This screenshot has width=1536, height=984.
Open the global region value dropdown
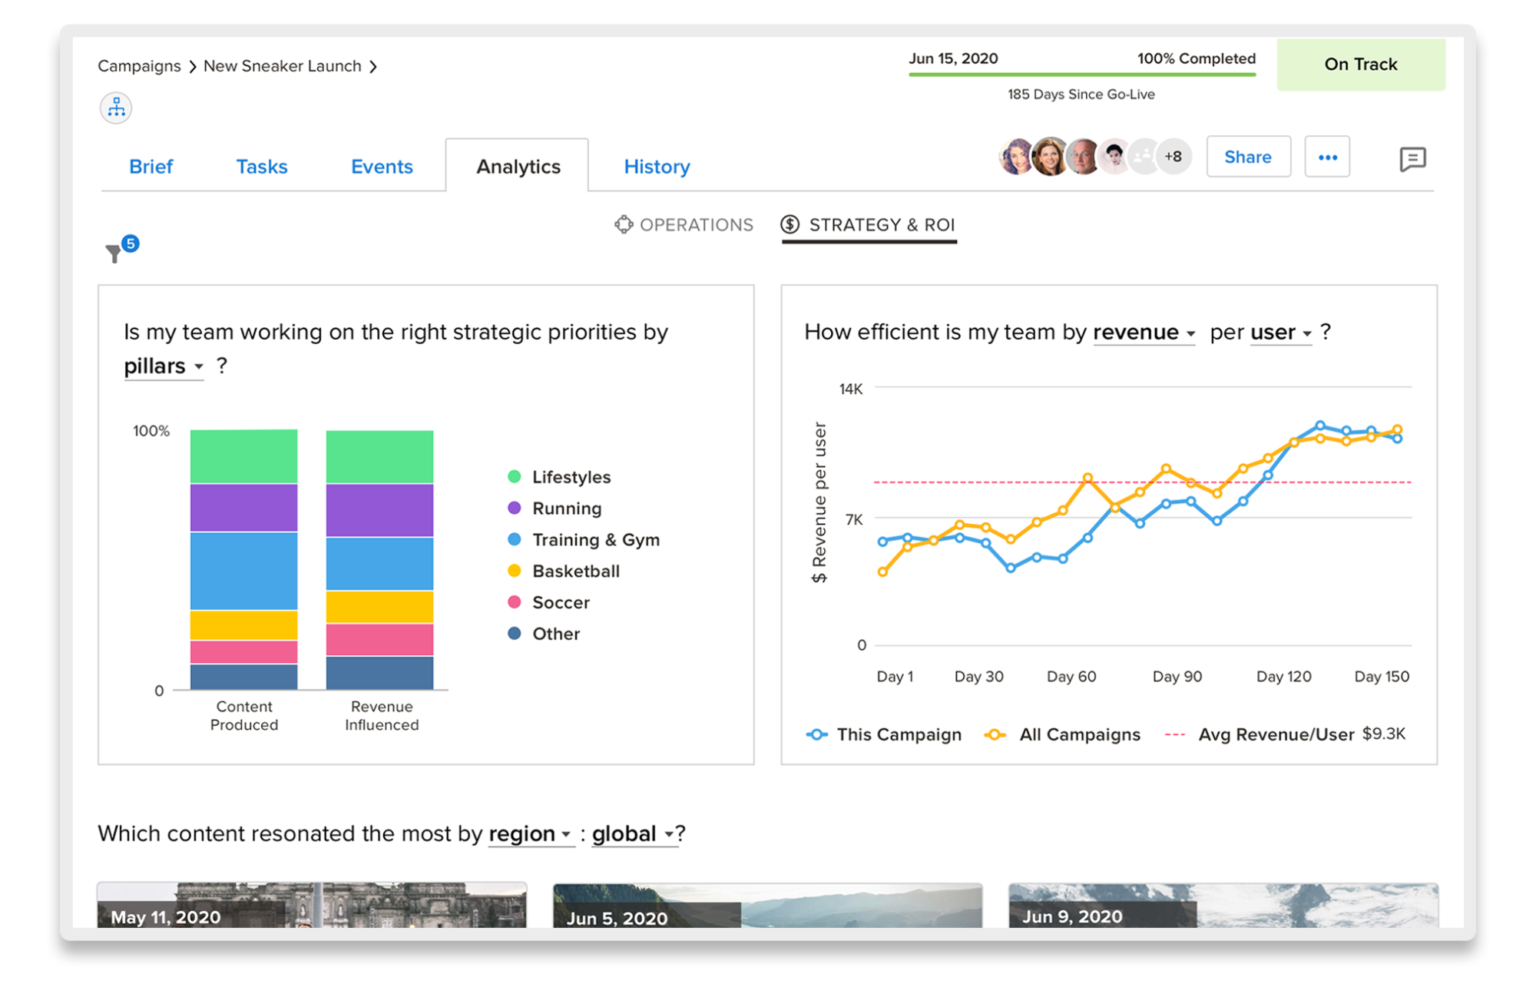click(x=633, y=834)
